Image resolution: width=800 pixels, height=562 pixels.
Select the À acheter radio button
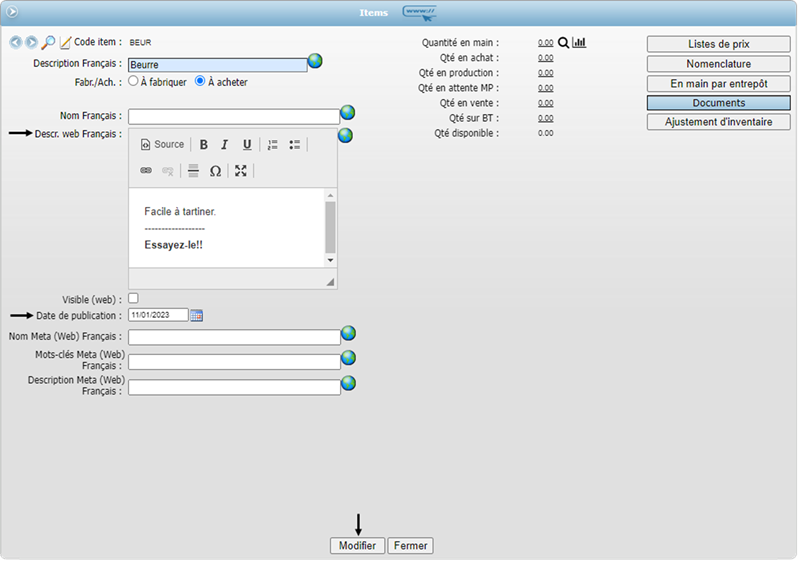pos(200,82)
